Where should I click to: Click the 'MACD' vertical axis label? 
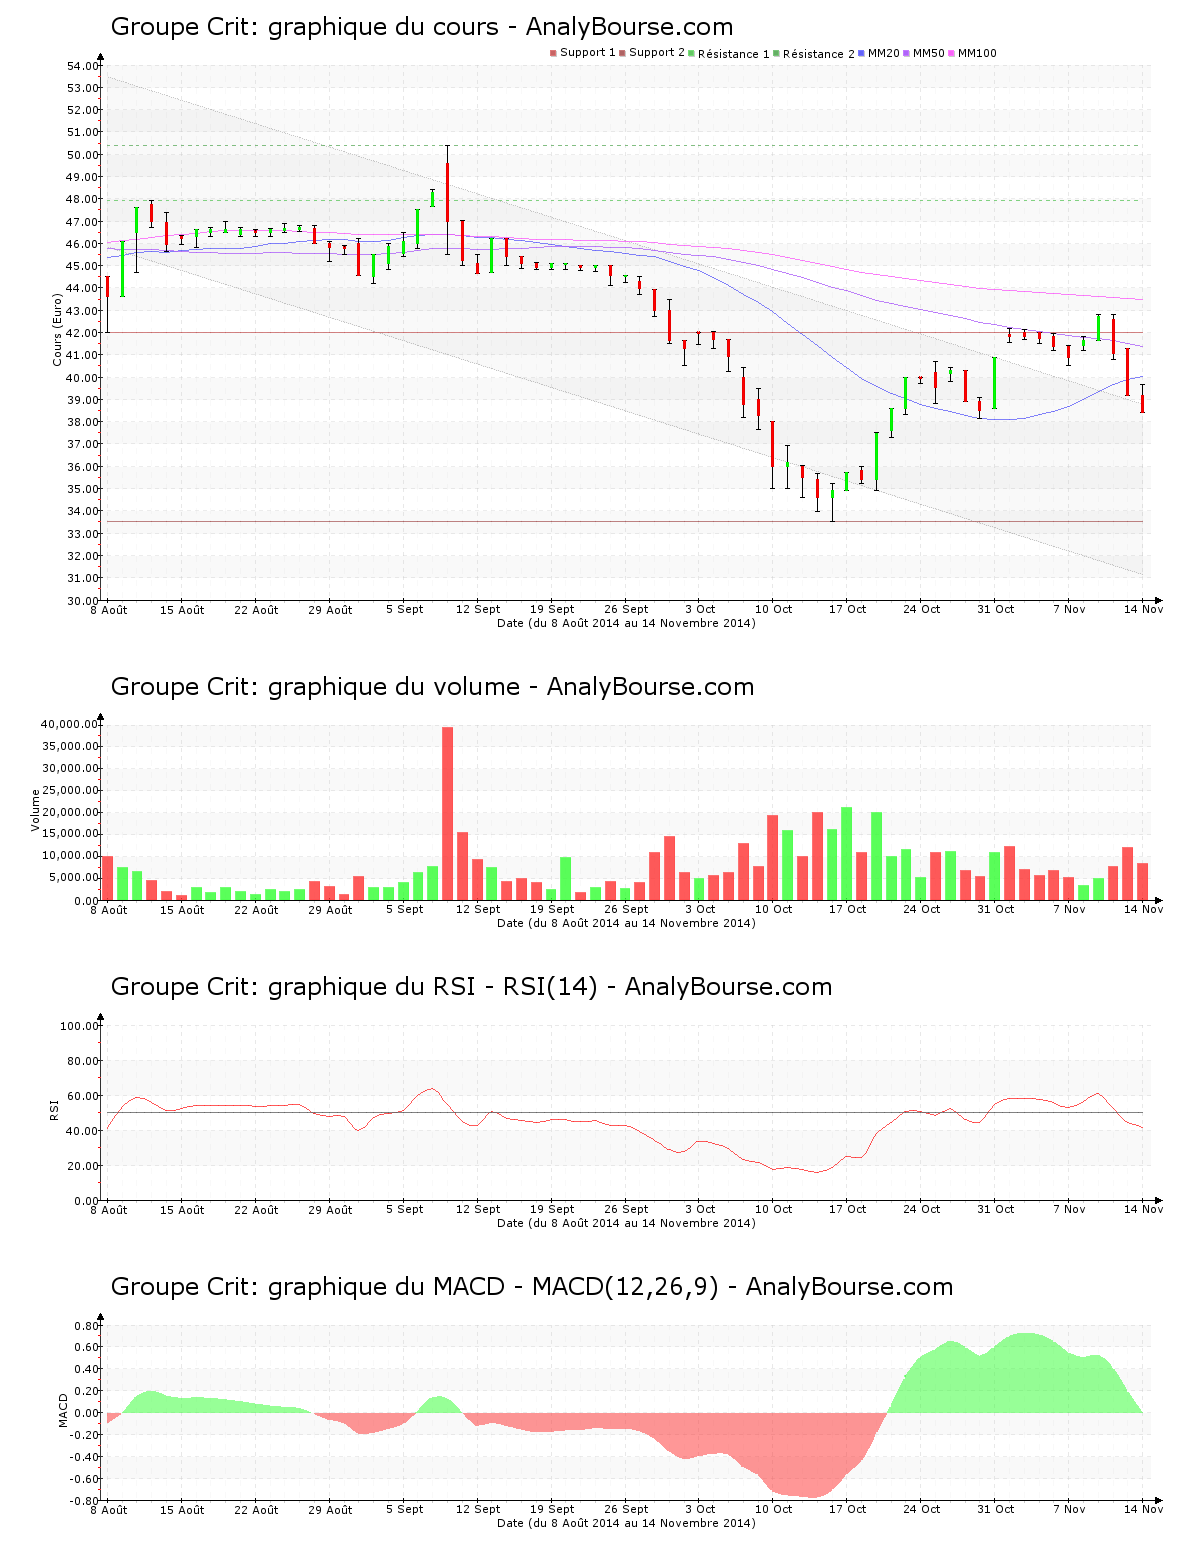tap(64, 1410)
